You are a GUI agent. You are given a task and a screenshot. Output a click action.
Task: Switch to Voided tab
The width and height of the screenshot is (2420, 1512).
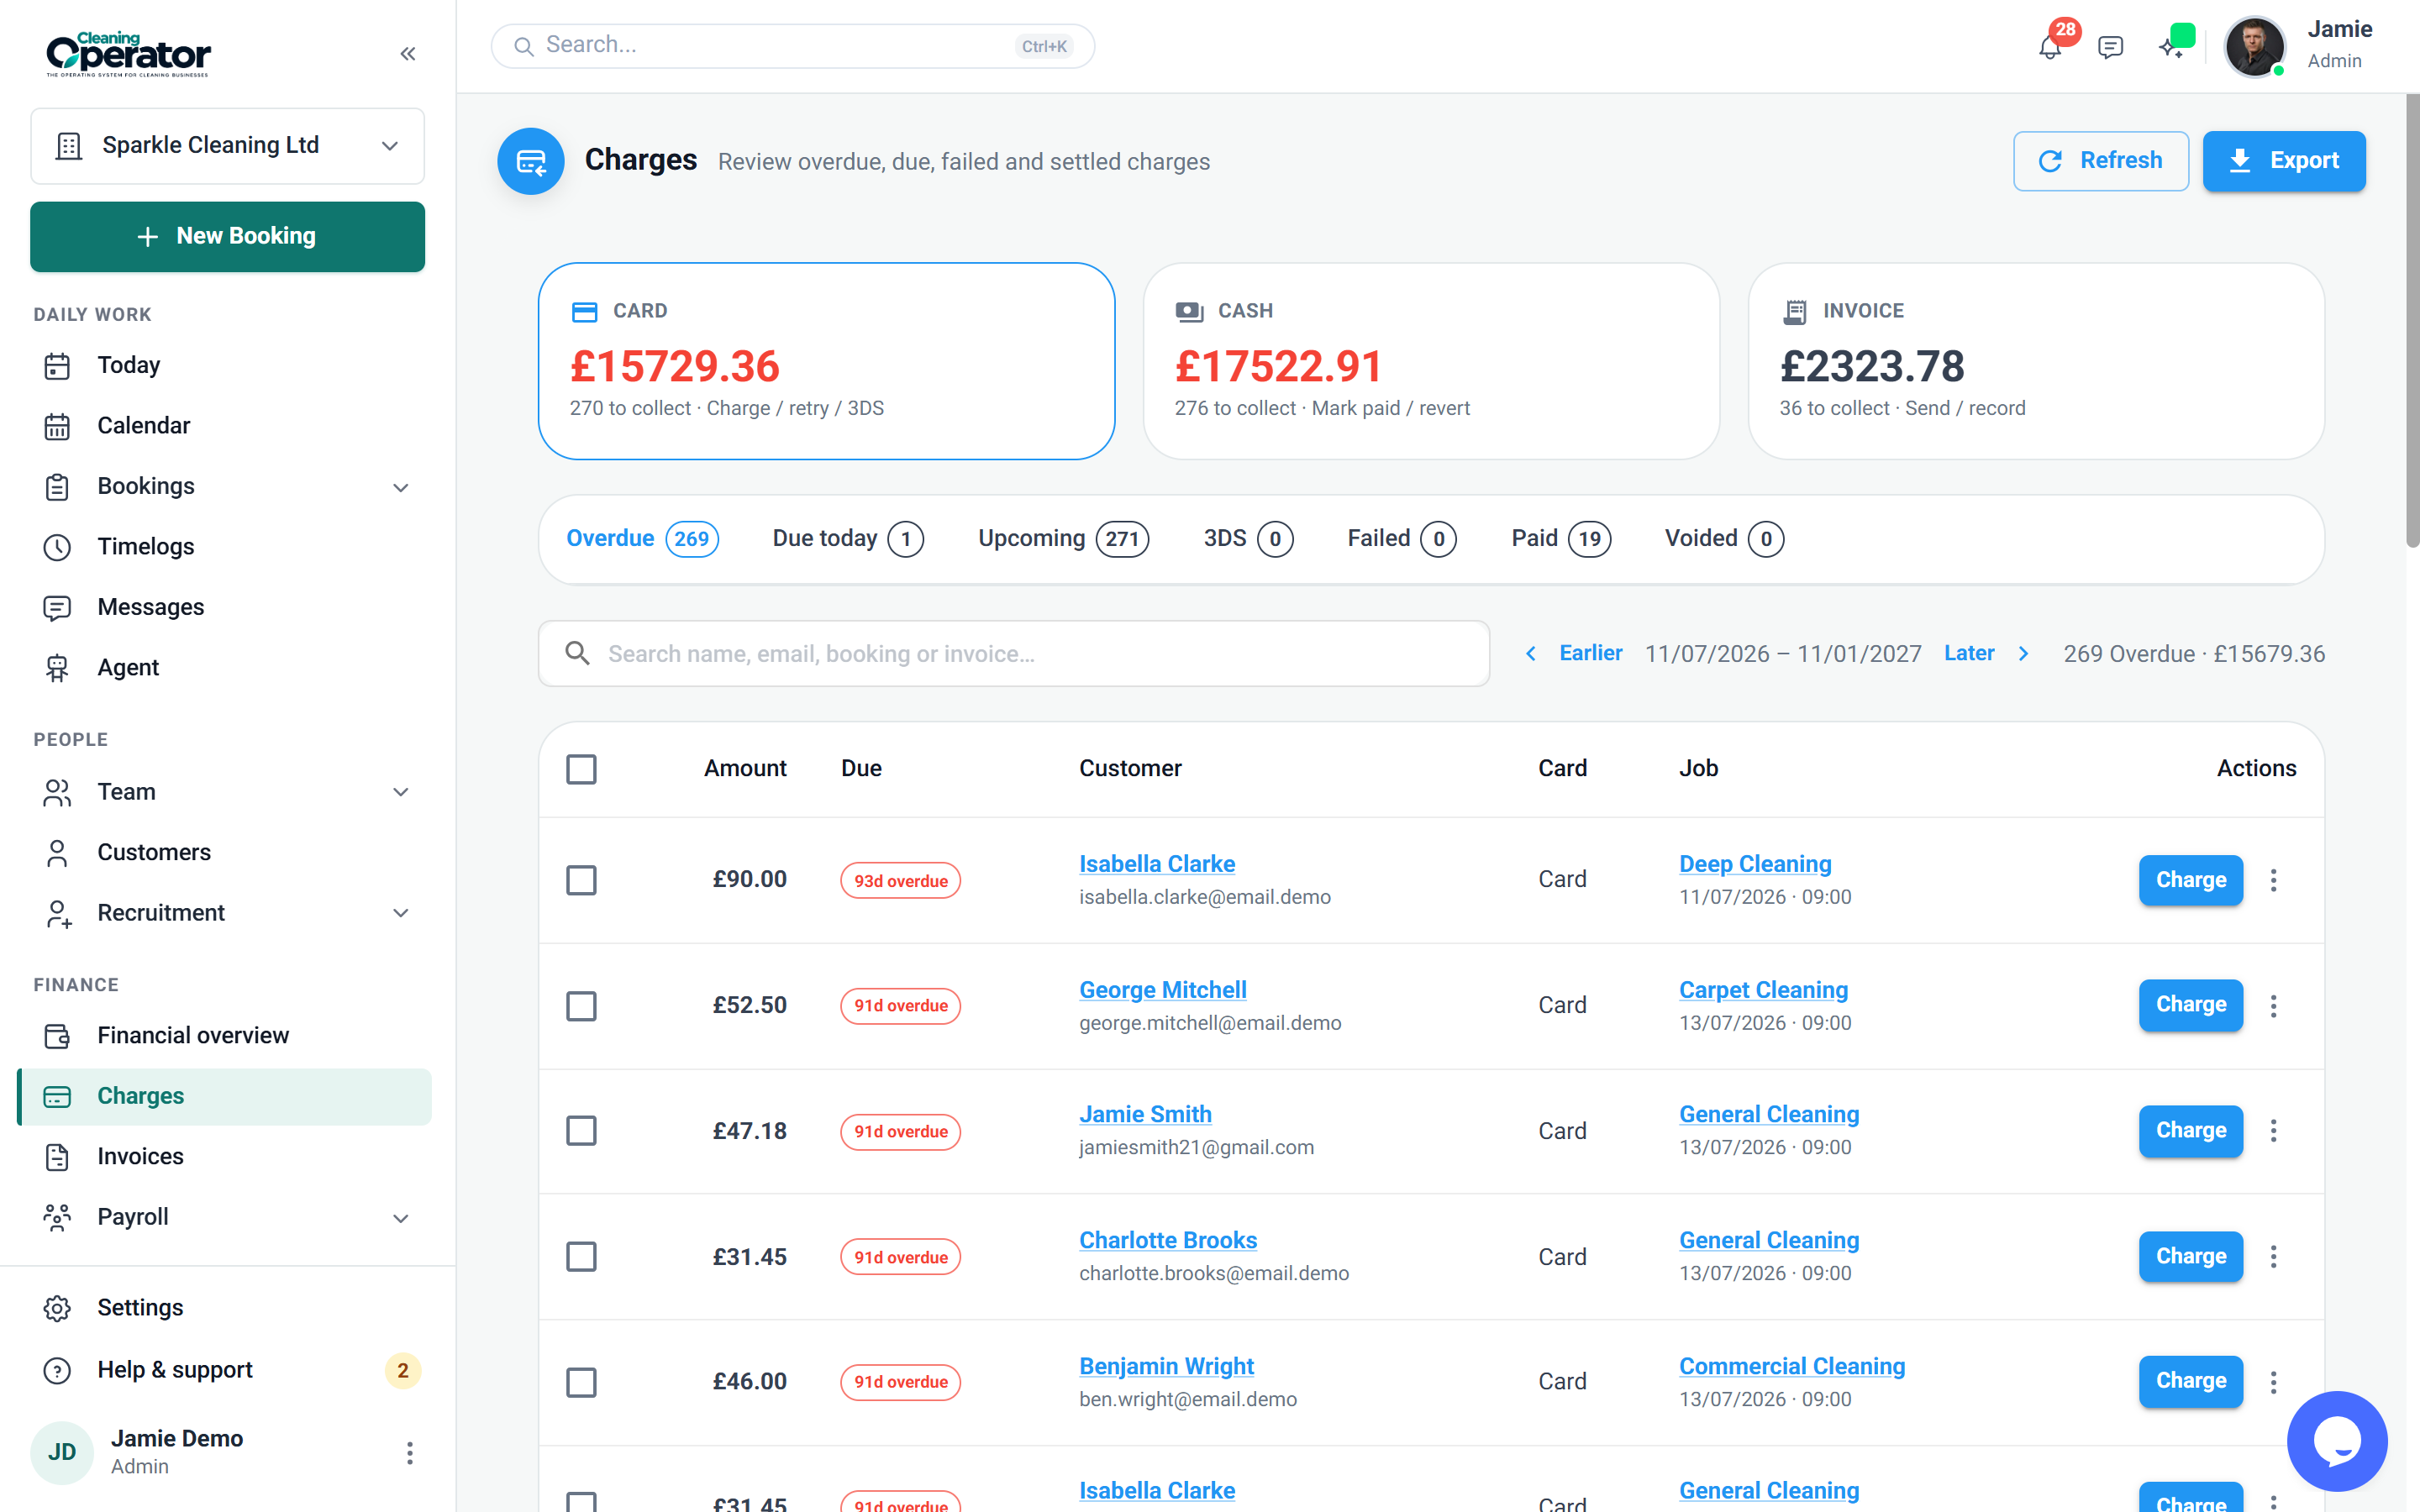click(1724, 539)
